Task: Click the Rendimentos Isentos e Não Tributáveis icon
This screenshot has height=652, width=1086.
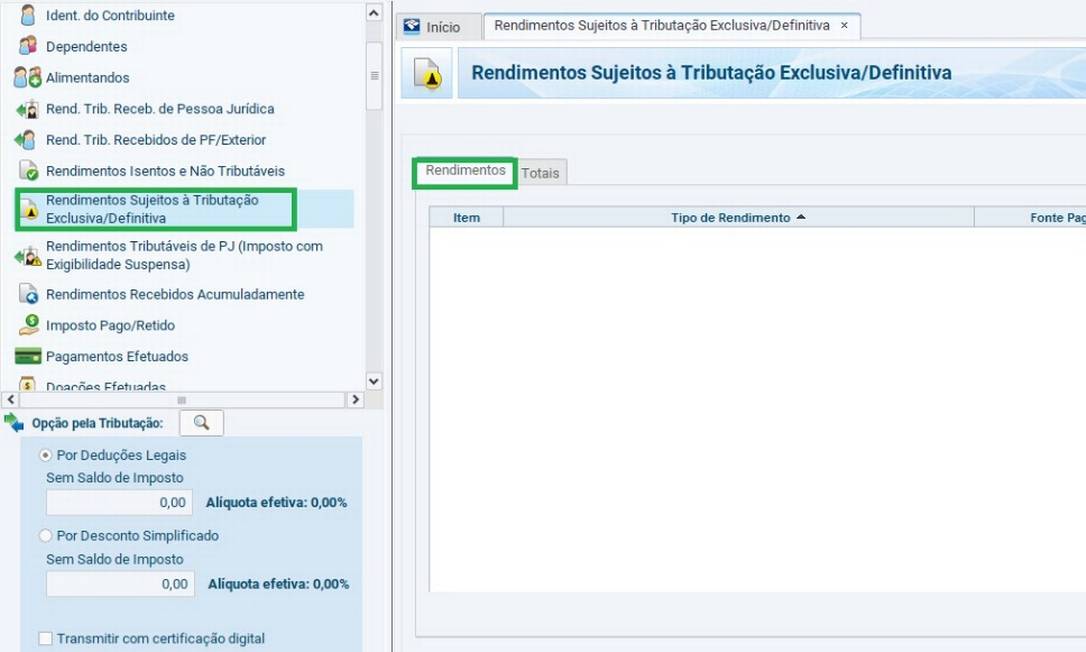Action: 27,171
